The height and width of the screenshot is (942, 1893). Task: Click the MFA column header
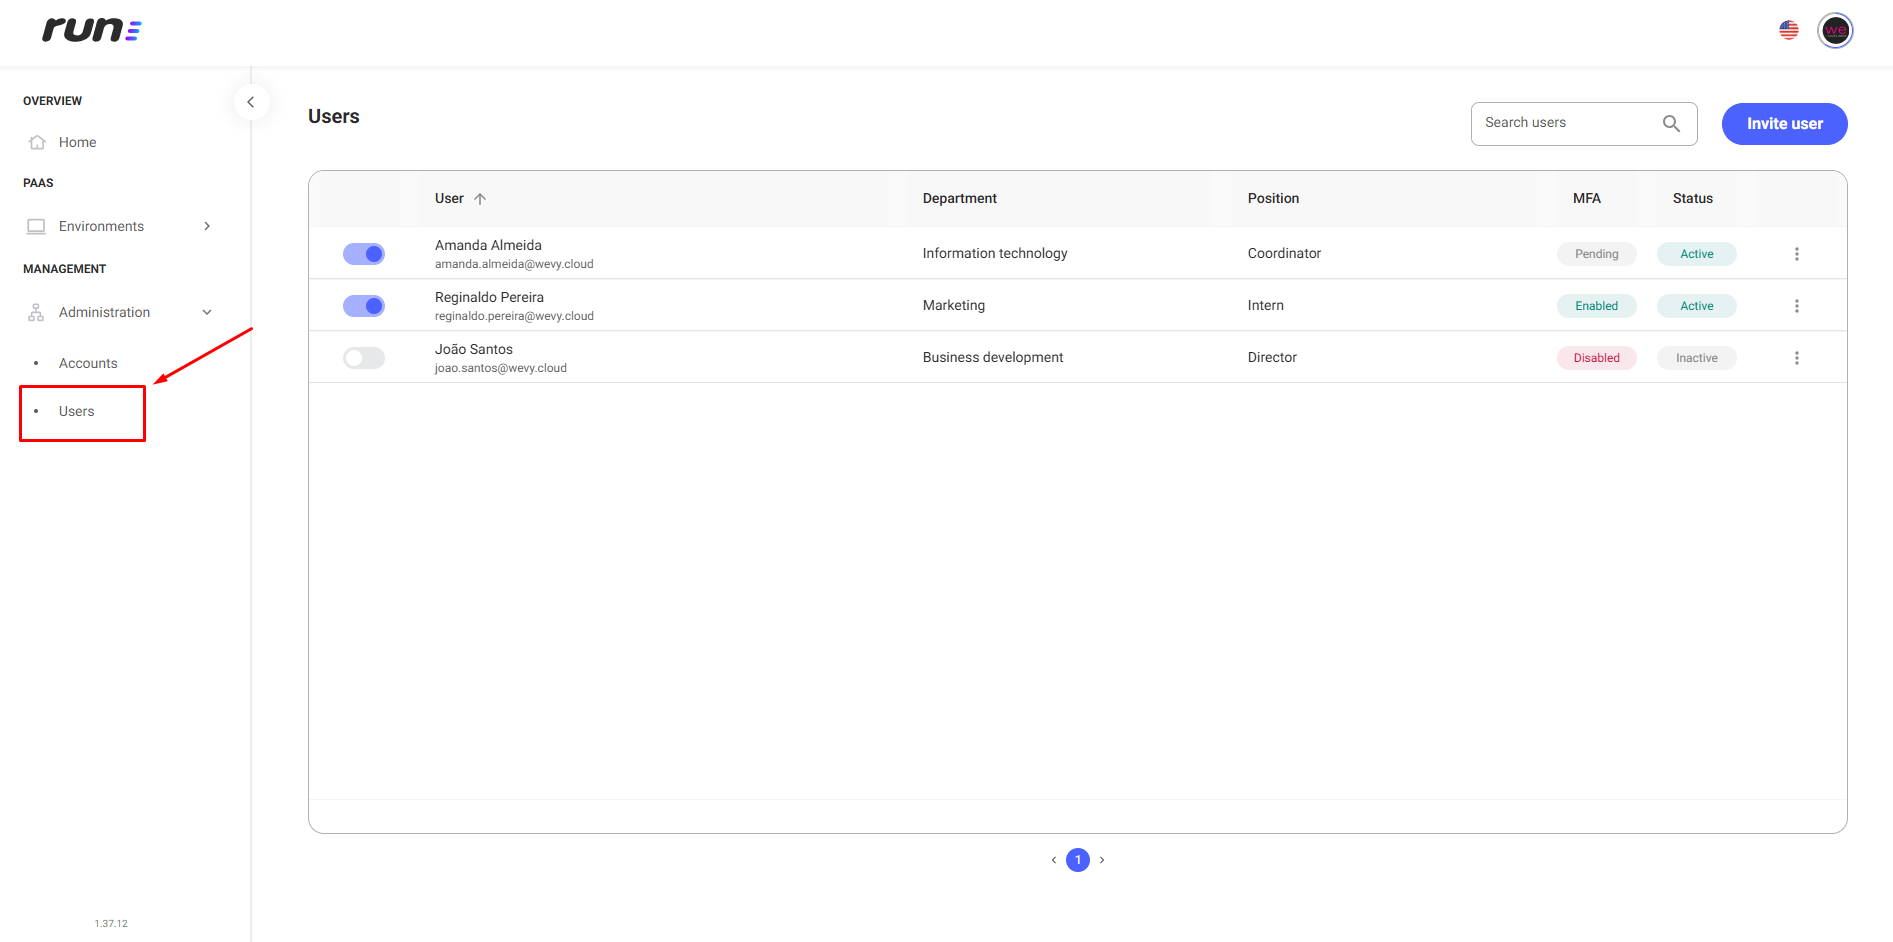(x=1587, y=199)
